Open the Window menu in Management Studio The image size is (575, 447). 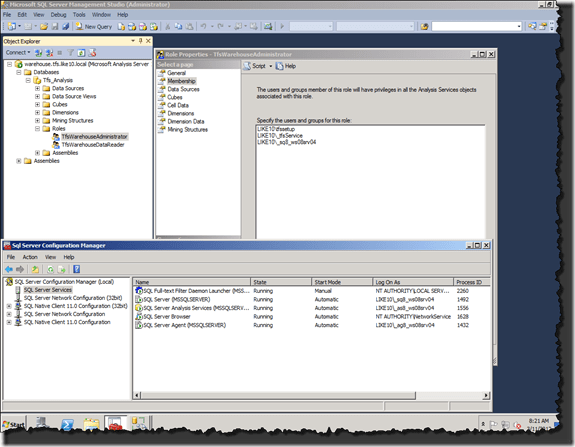[x=101, y=15]
